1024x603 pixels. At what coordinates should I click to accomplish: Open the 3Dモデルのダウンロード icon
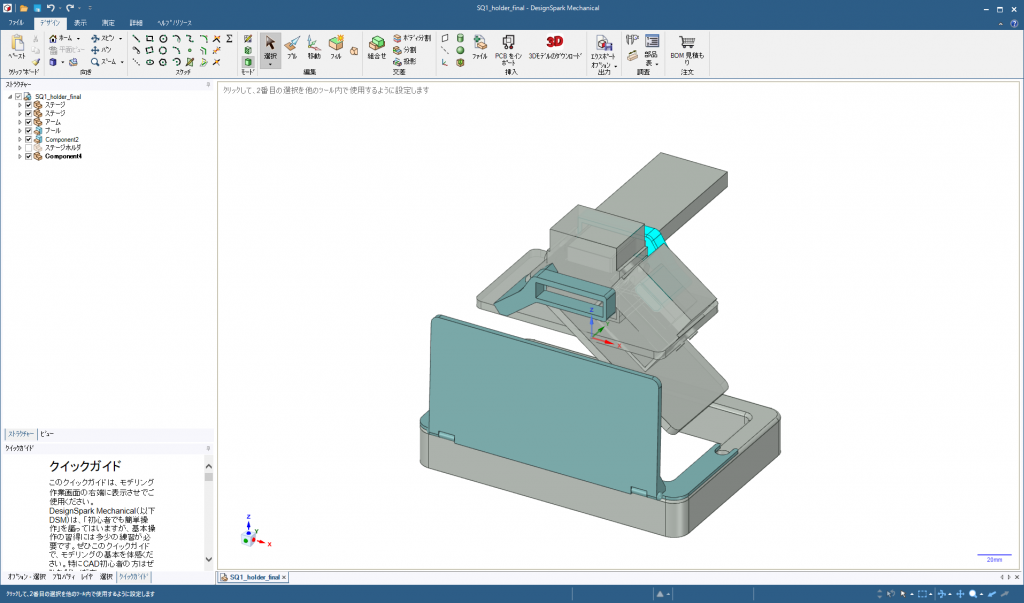click(x=554, y=46)
